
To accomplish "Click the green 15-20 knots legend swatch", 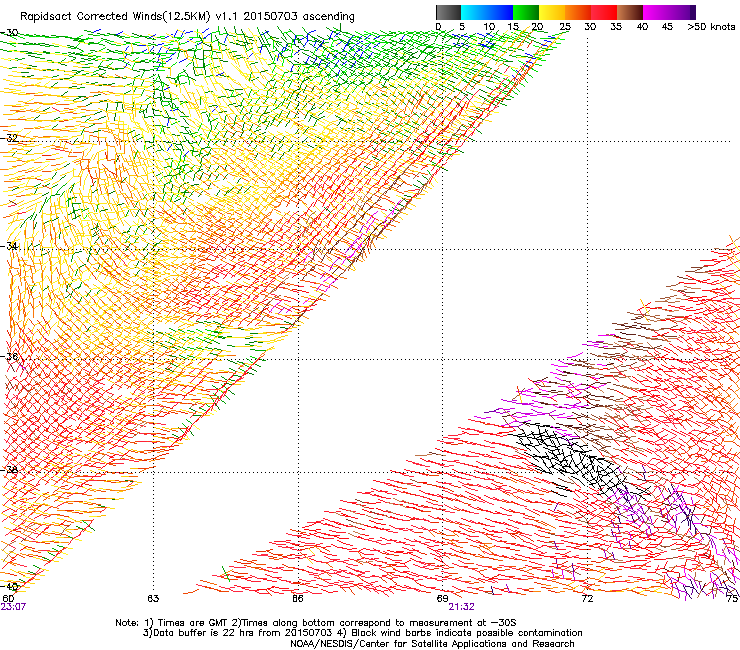I will (x=526, y=12).
